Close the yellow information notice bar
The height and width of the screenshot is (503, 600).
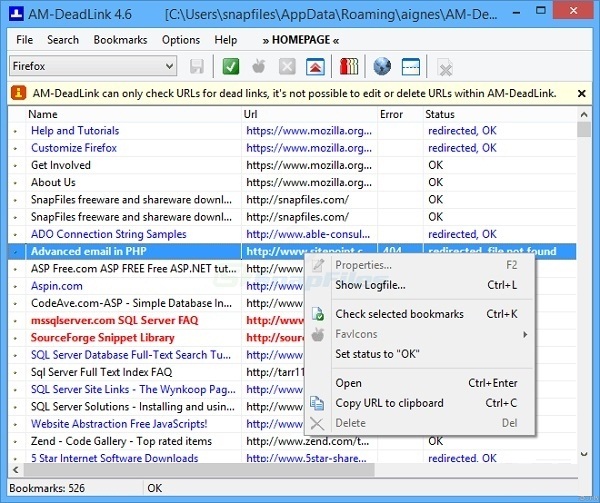pyautogui.click(x=582, y=93)
